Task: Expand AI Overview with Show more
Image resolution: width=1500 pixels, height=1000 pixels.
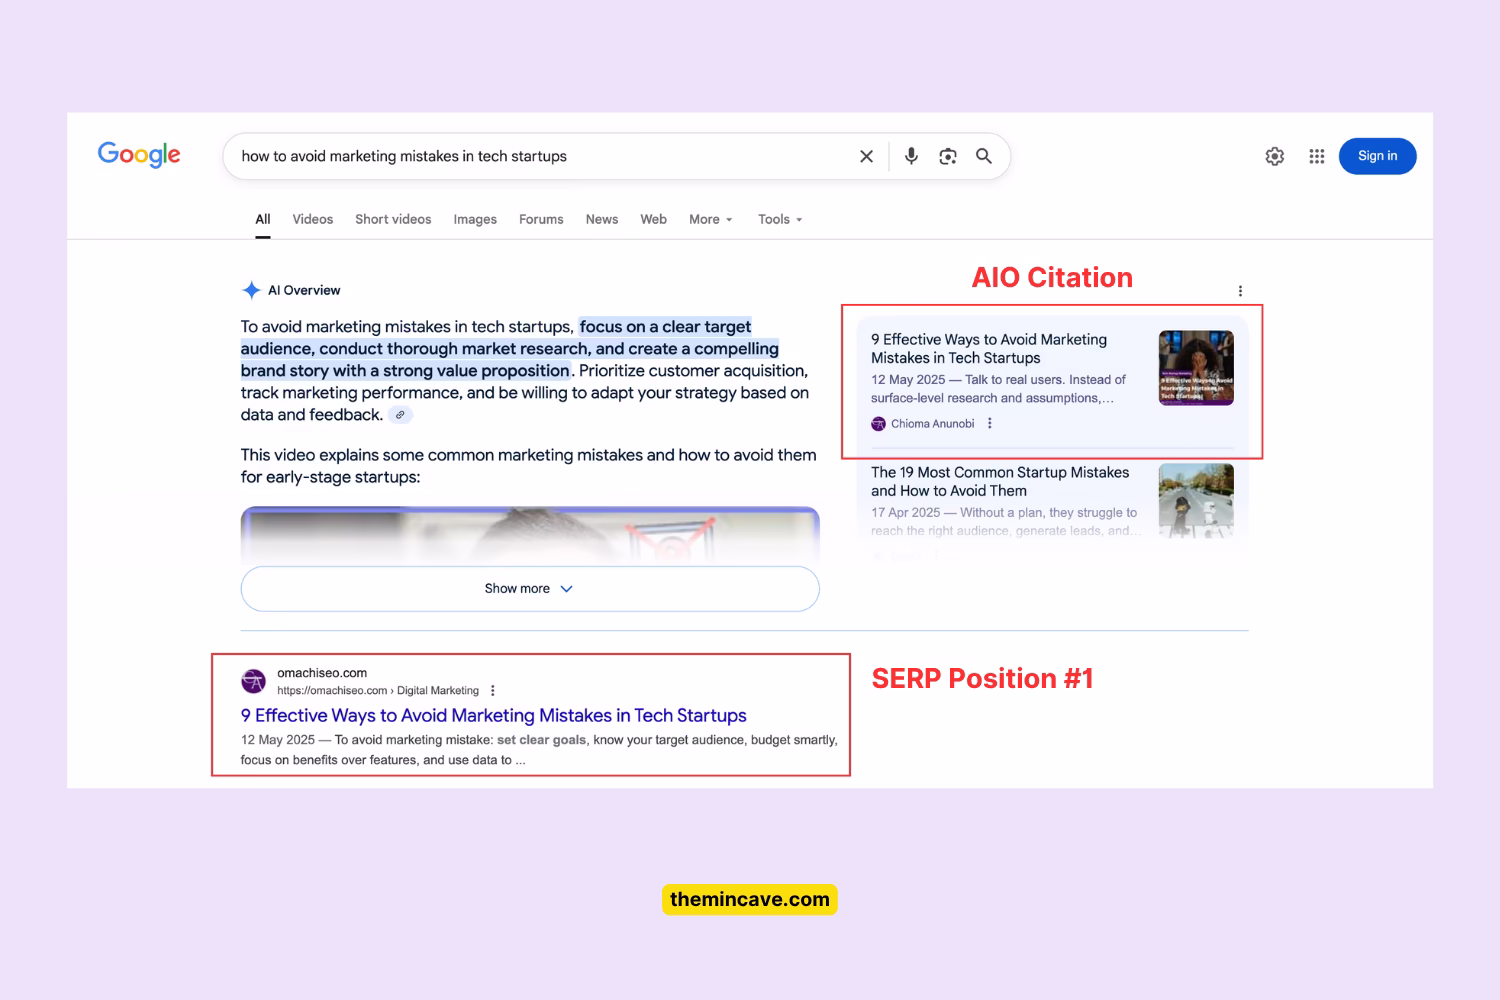Action: pyautogui.click(x=530, y=589)
